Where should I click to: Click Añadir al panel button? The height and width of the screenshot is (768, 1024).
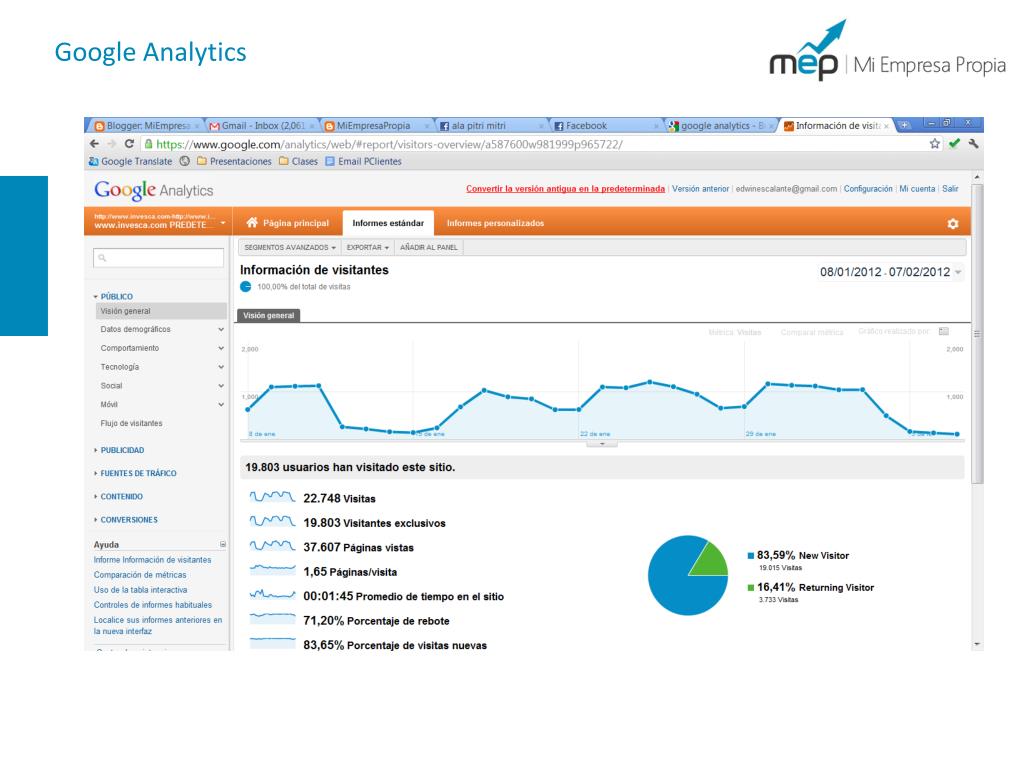point(428,248)
